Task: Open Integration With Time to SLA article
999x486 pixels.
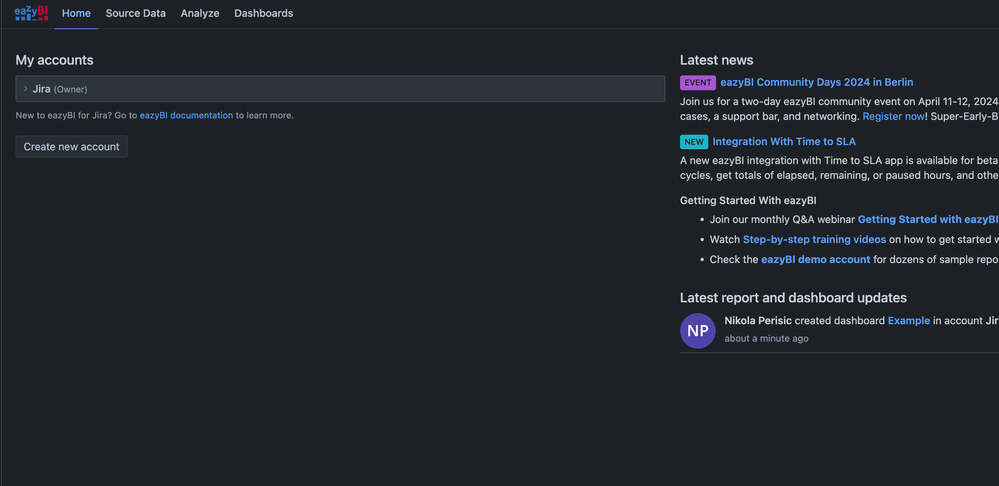Action: [x=784, y=141]
